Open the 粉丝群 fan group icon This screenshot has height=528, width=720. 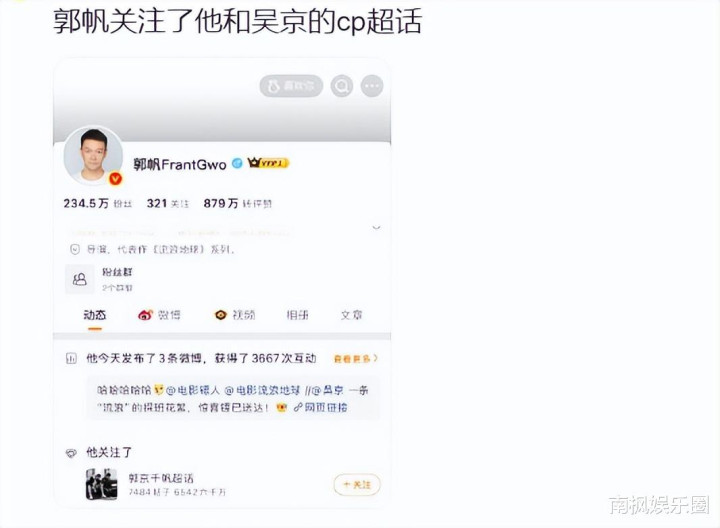[80, 279]
